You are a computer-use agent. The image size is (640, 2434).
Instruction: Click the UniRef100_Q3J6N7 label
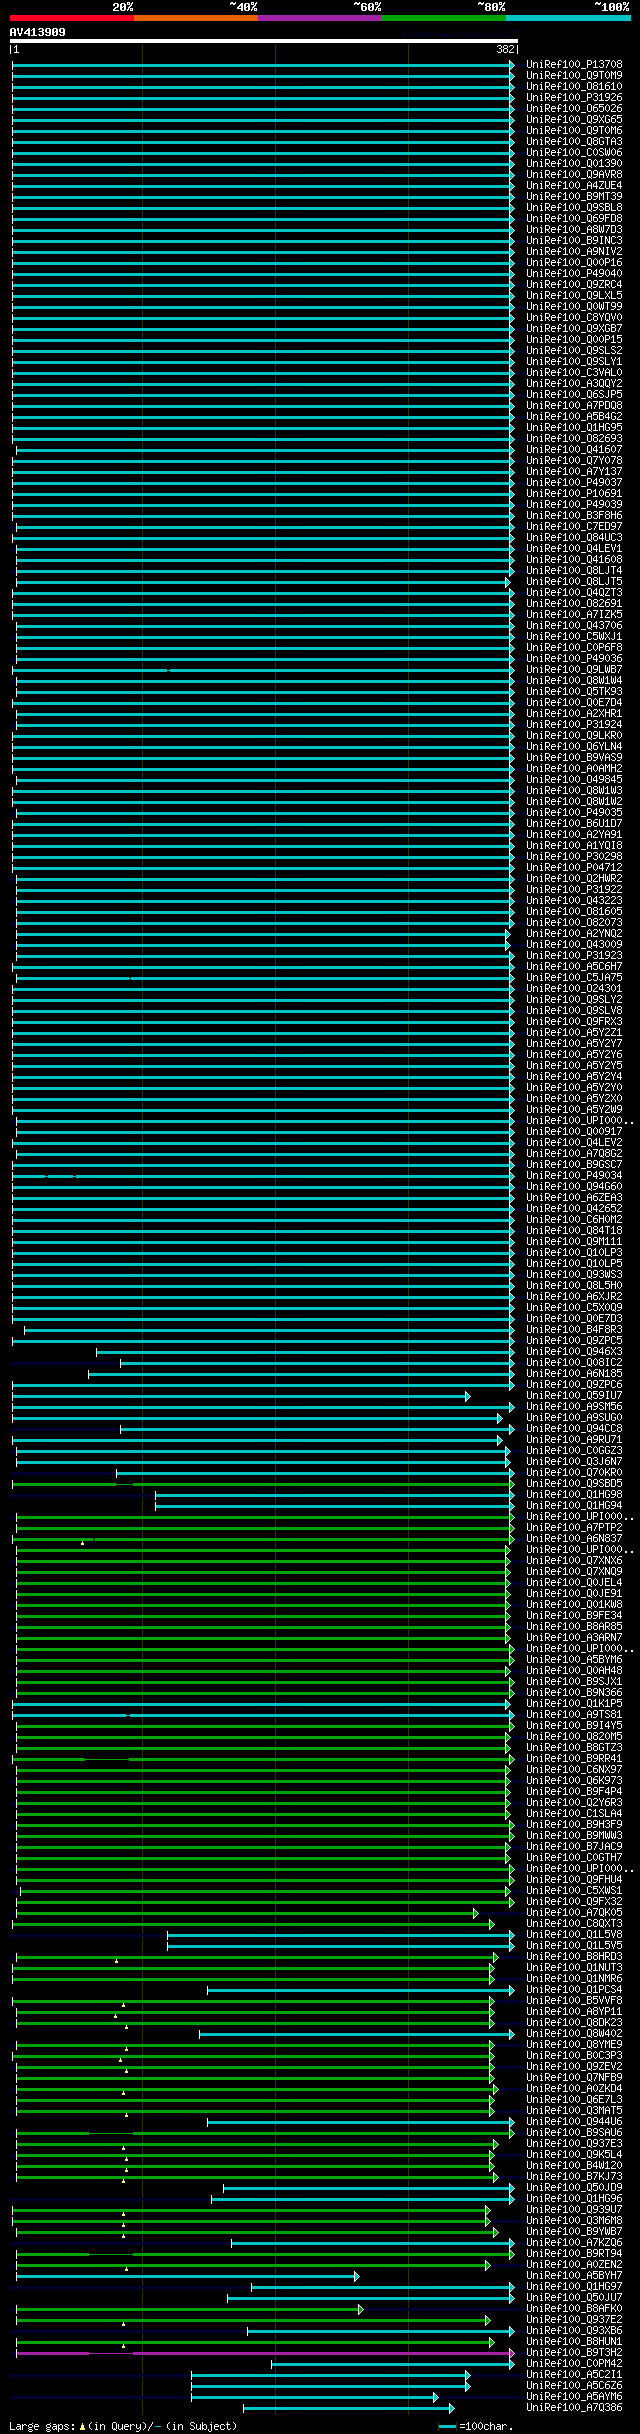574,1462
